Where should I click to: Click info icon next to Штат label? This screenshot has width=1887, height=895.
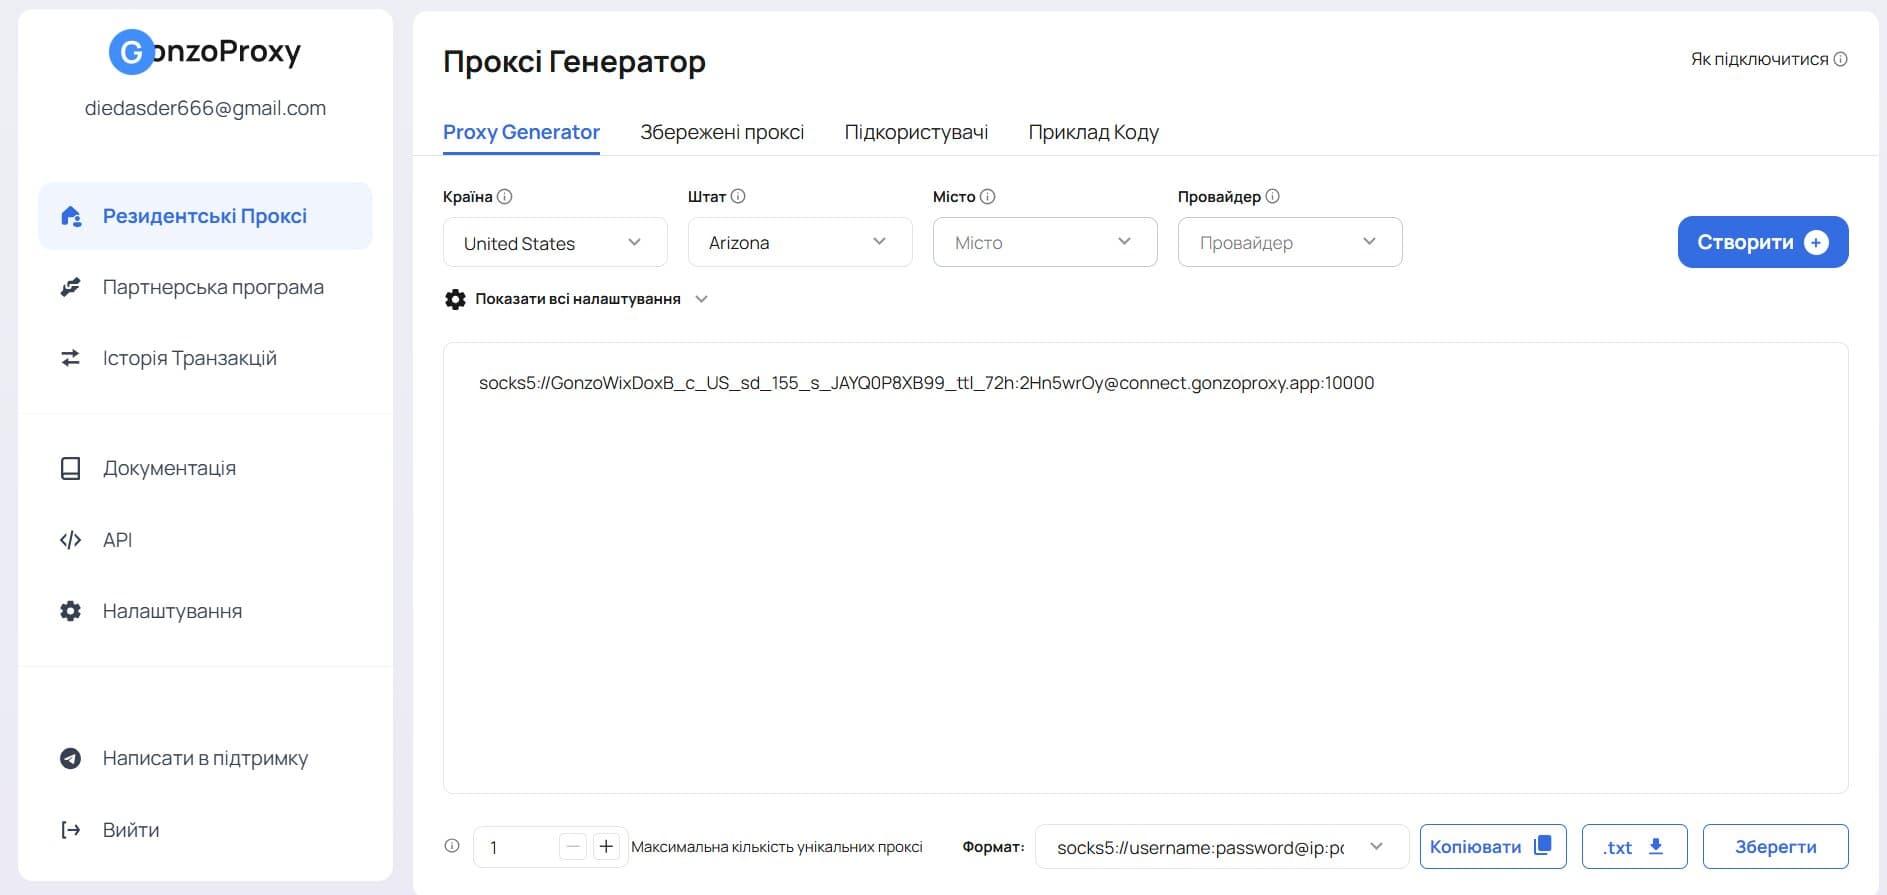[738, 197]
